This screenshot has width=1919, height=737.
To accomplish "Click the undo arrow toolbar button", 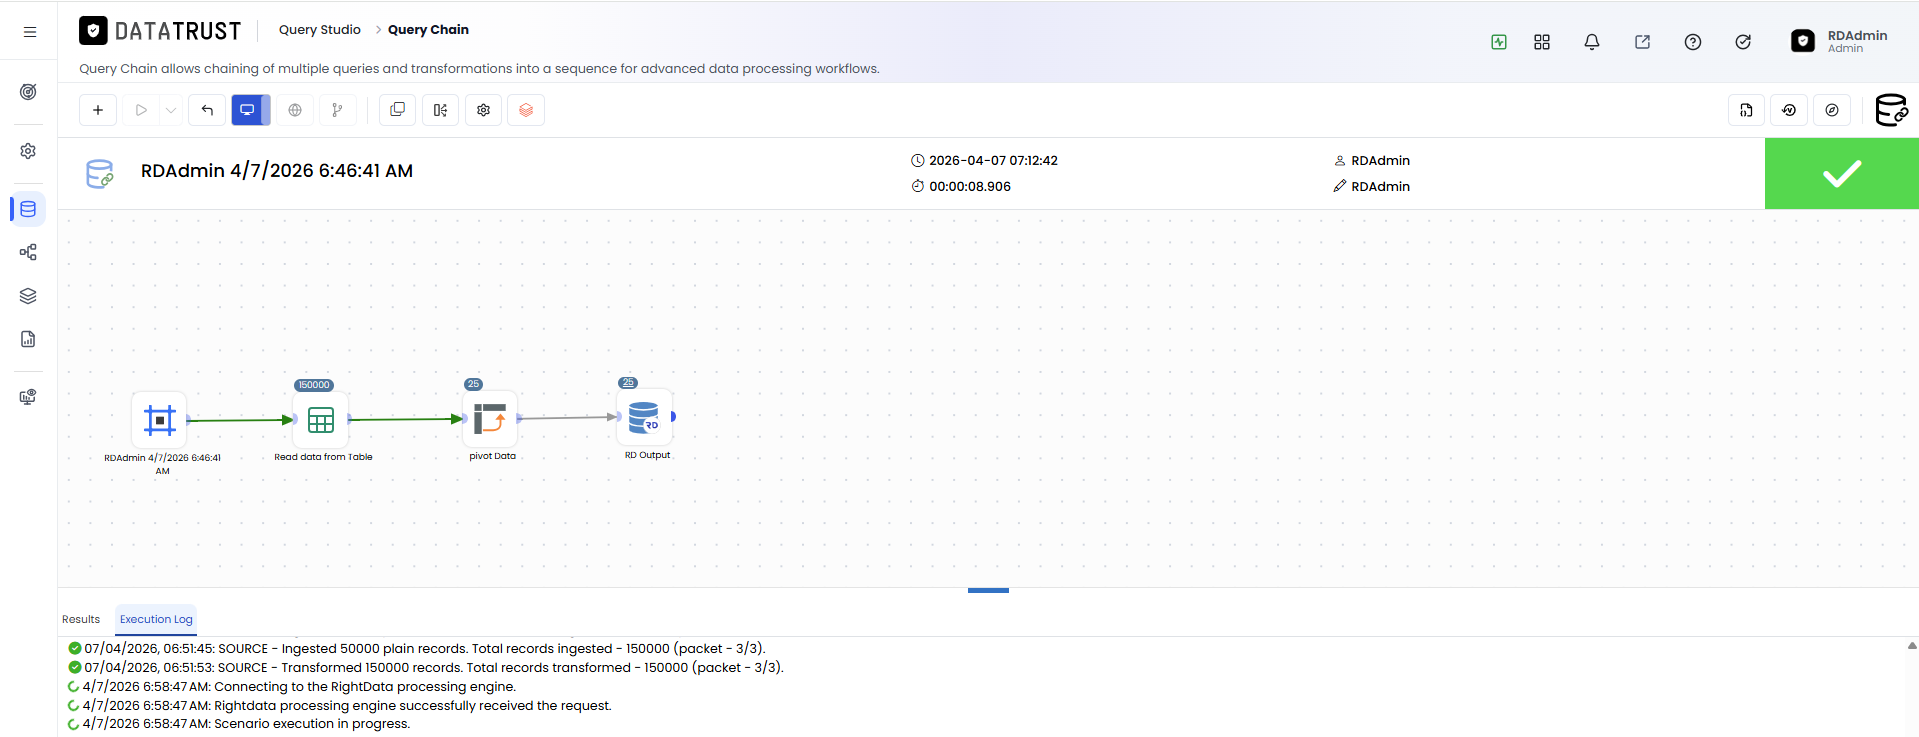I will (207, 110).
